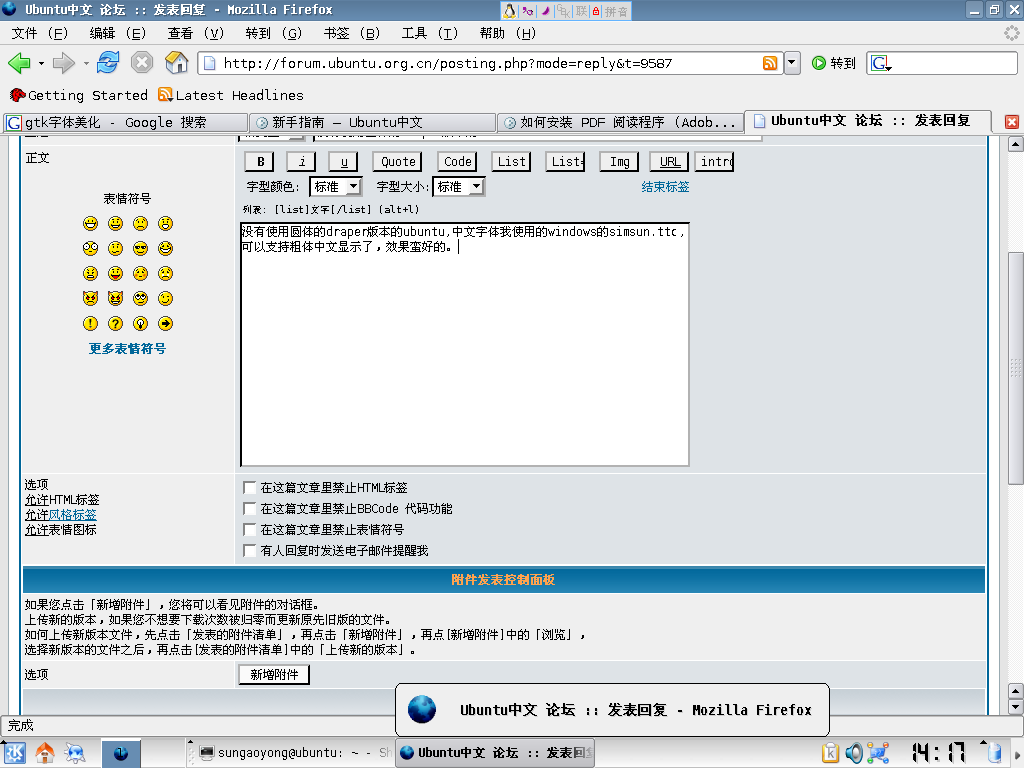
Task: Open the 更多表情符号 more smilies link
Action: point(127,349)
